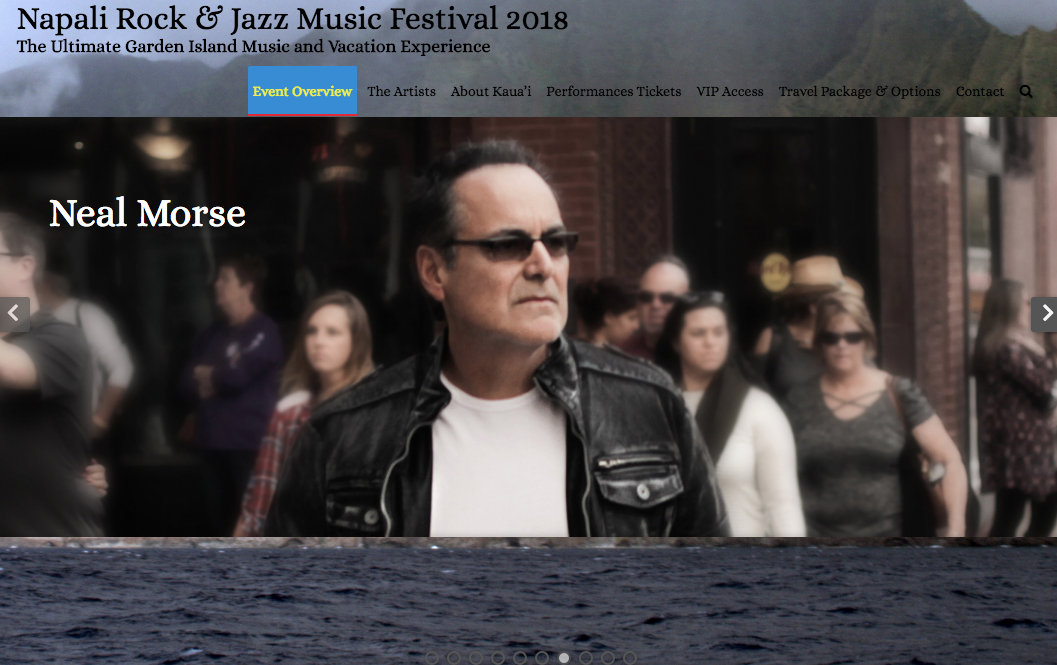The image size is (1057, 665).
Task: Advance to the next slide arrow
Action: 1044,314
